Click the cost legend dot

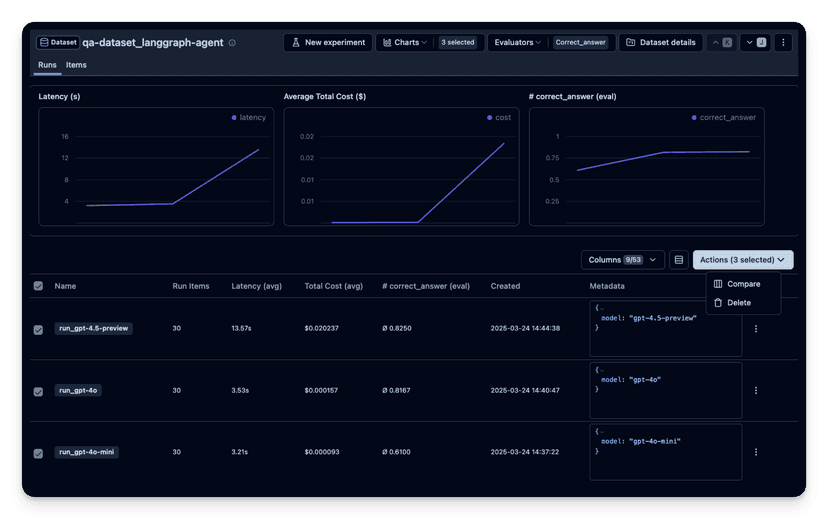490,118
